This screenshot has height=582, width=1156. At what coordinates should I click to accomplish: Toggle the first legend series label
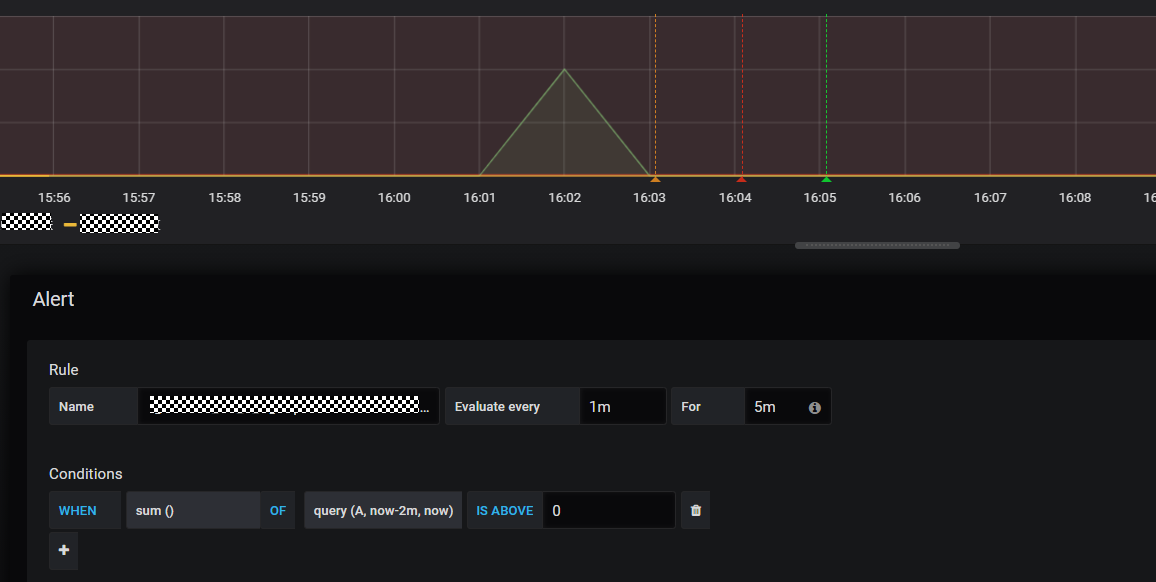[x=27, y=221]
